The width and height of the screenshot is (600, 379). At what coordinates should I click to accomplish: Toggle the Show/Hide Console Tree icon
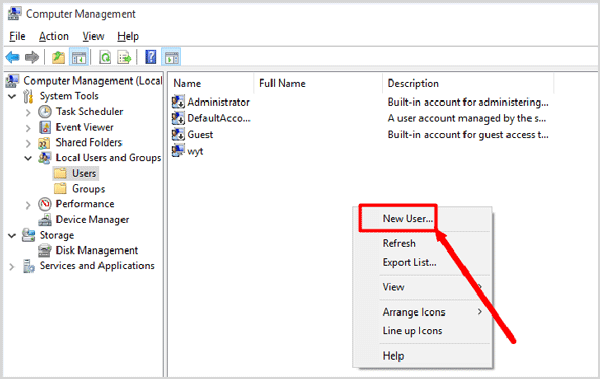pyautogui.click(x=79, y=57)
